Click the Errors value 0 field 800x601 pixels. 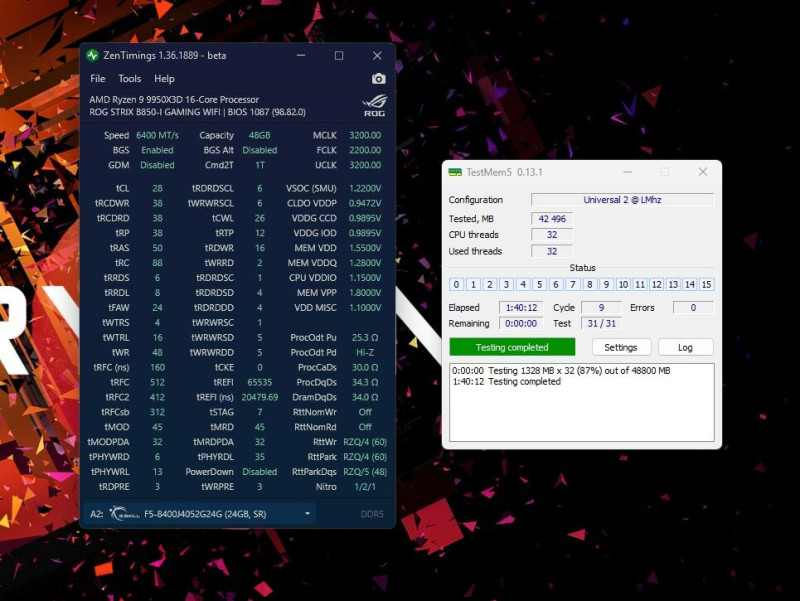coord(693,308)
